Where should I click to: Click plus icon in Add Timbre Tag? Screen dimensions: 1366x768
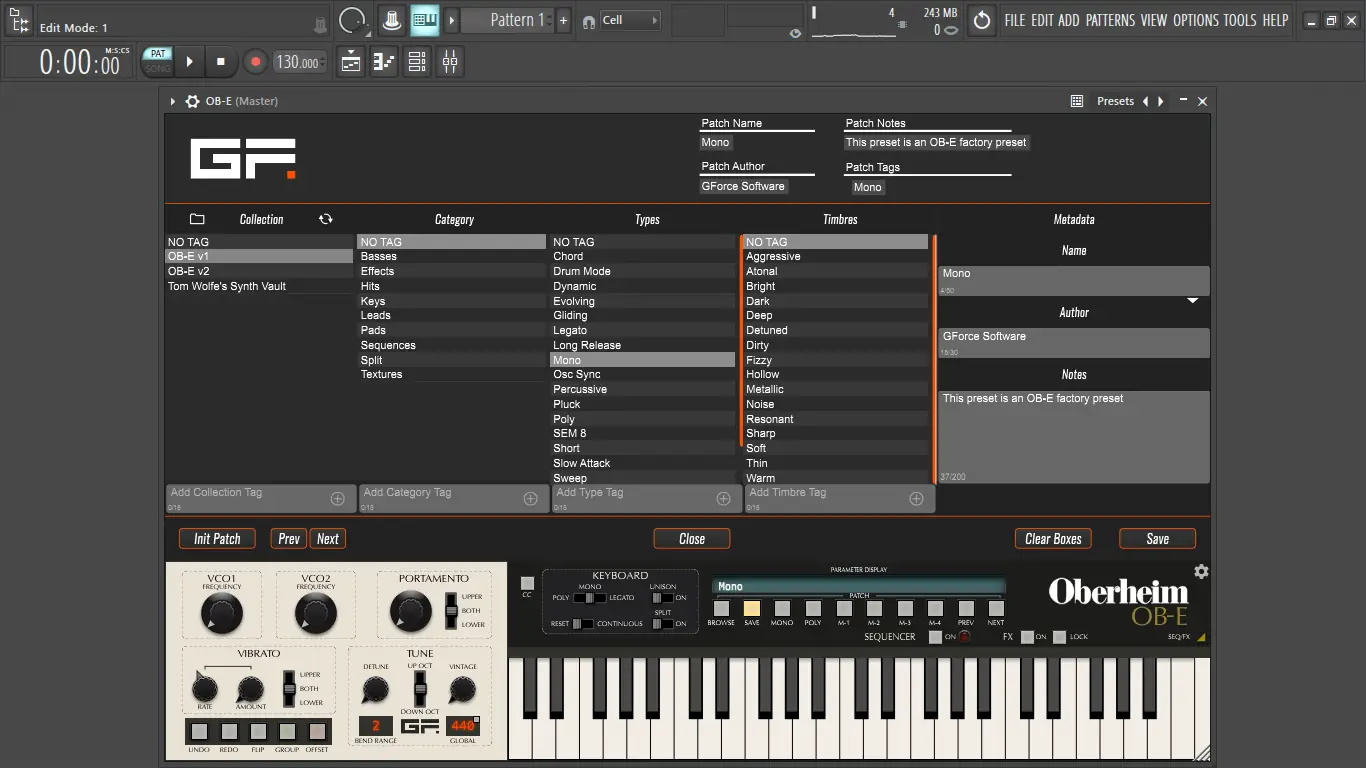(x=916, y=498)
